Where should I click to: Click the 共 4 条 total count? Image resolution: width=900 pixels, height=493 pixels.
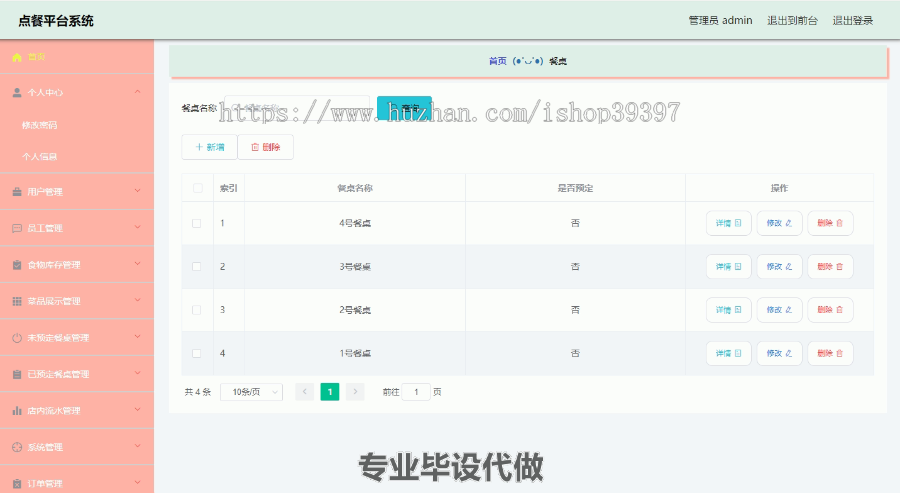[x=197, y=392]
